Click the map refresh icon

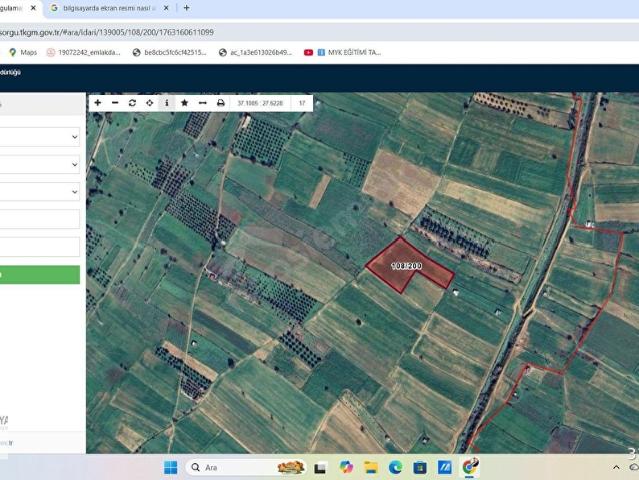click(132, 103)
